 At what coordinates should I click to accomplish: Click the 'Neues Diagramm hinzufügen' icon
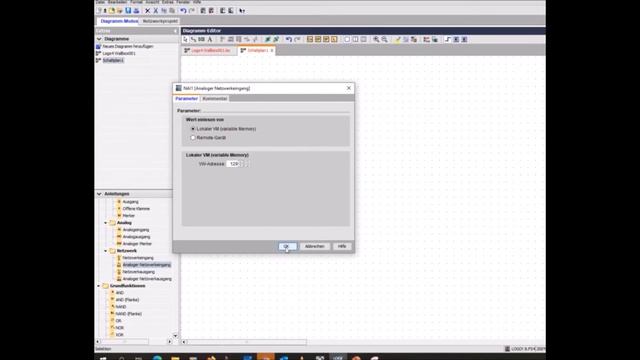pos(98,47)
